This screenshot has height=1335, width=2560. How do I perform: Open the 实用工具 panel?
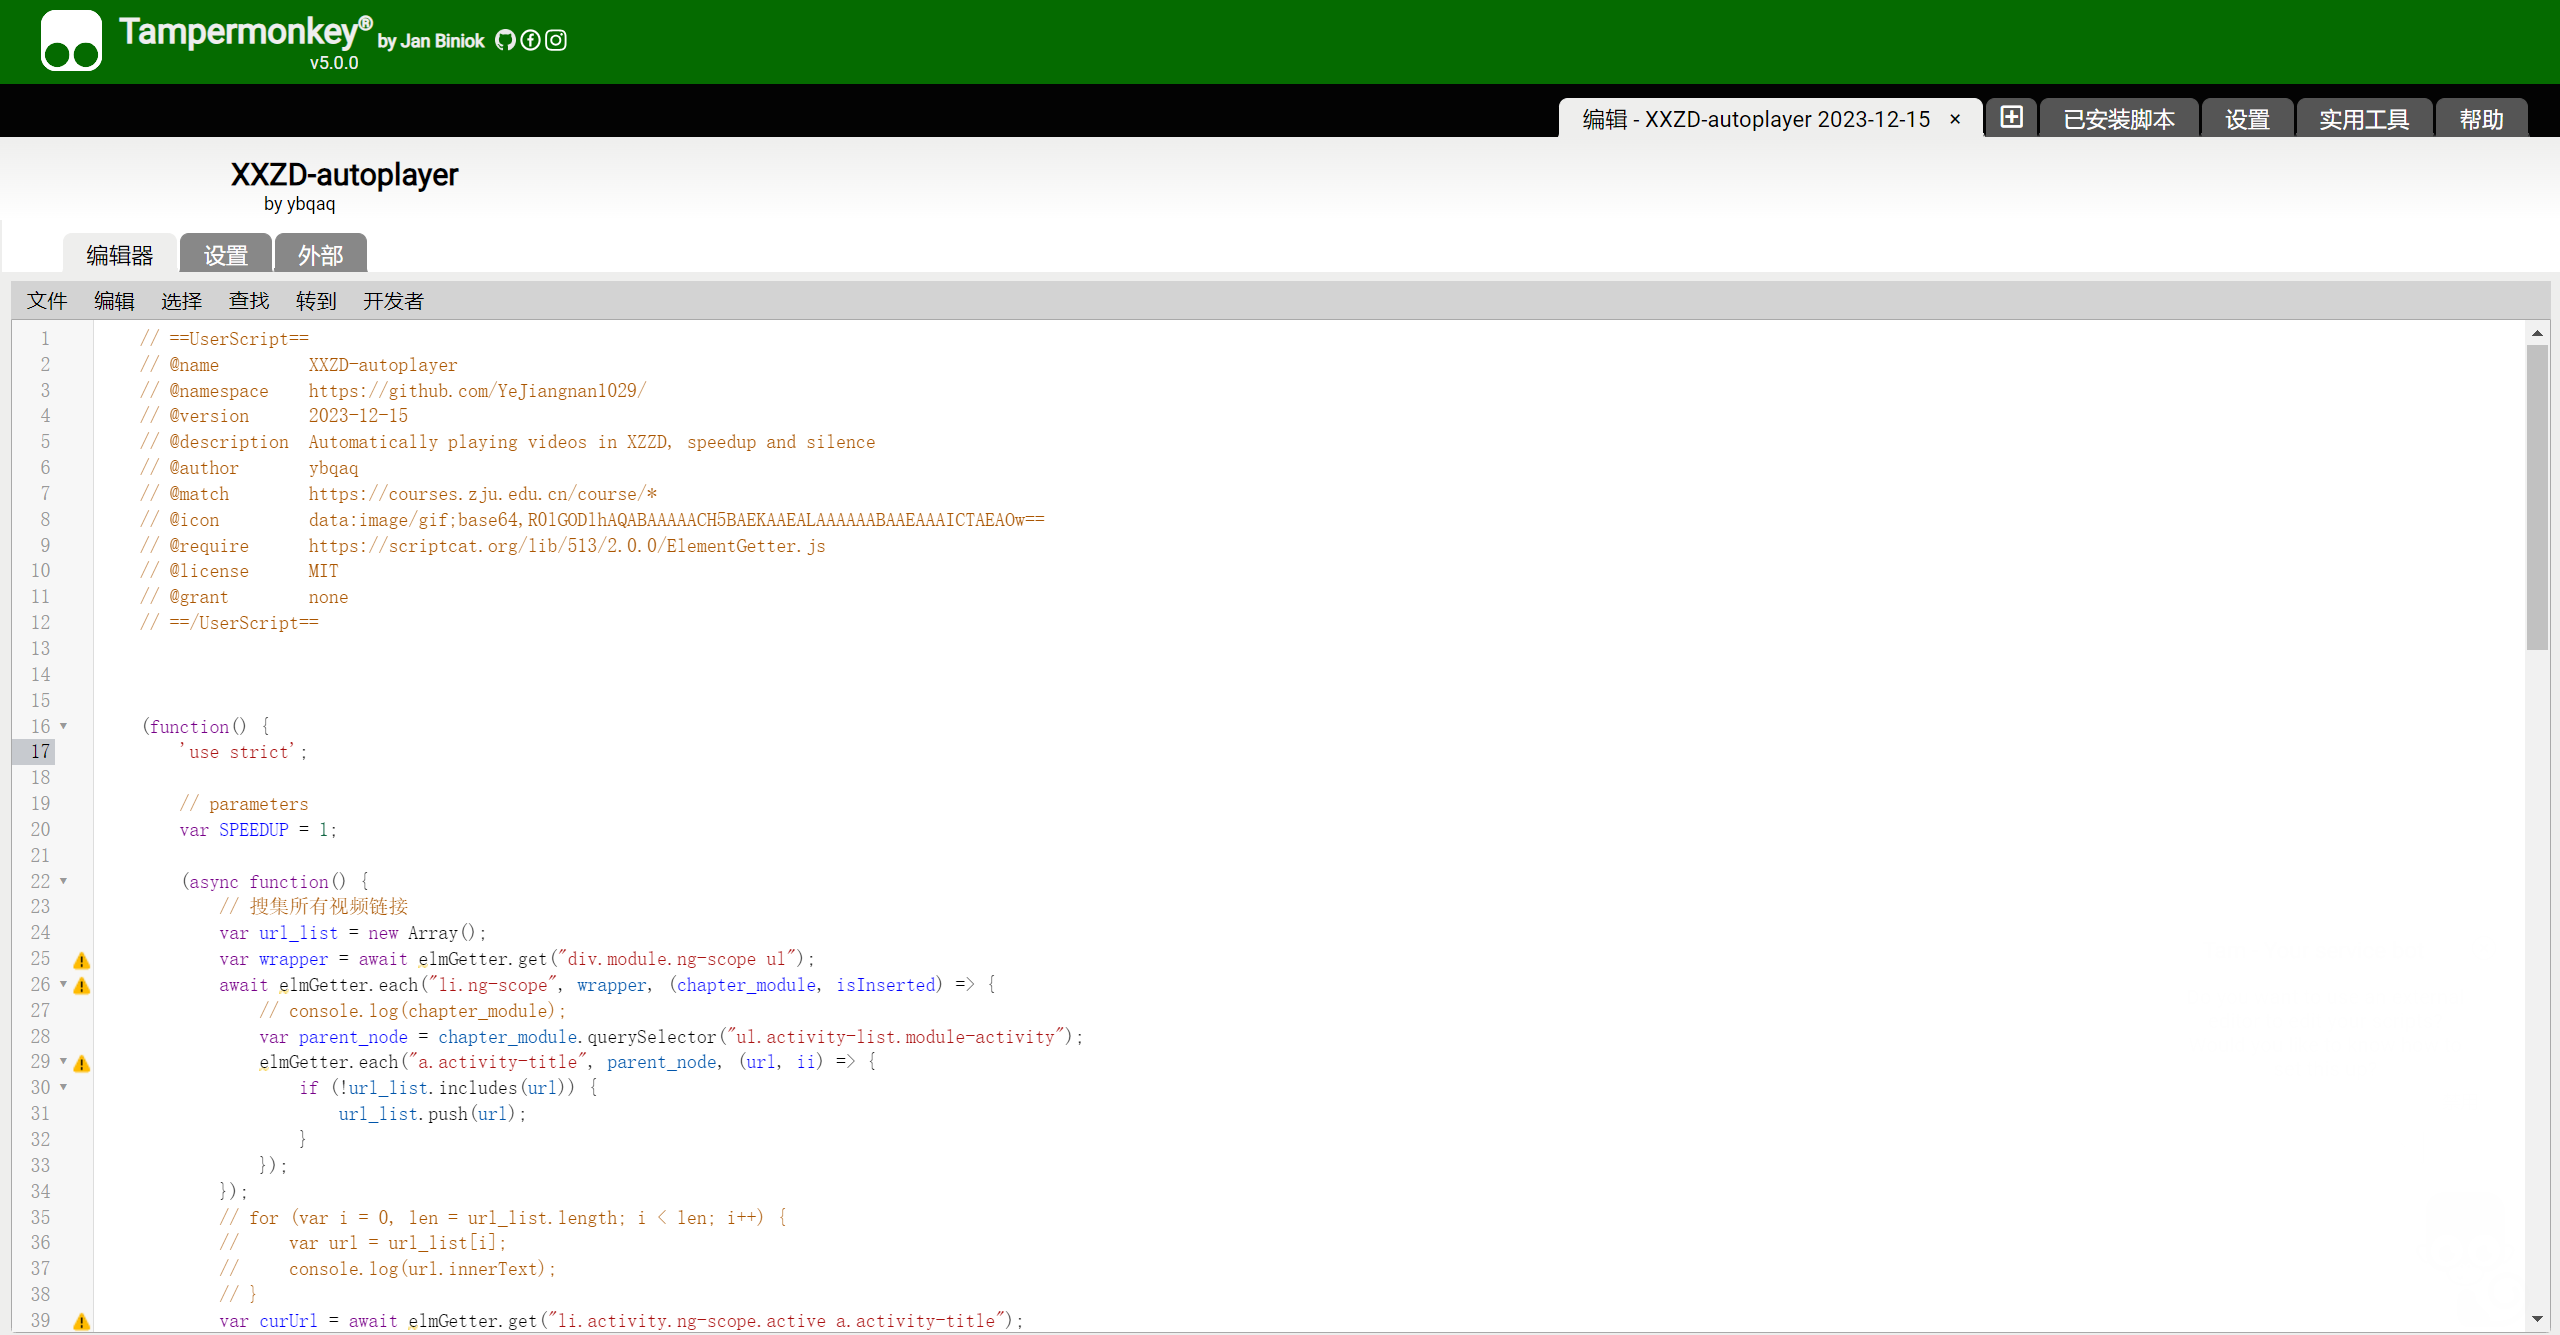(x=2364, y=118)
